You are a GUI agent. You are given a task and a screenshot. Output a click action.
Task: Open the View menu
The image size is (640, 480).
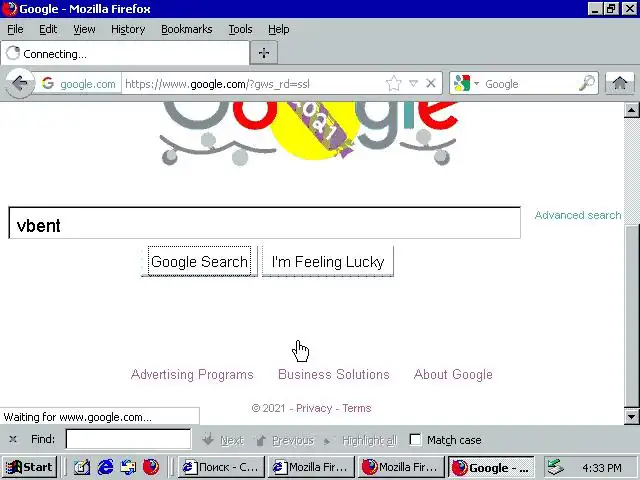tap(84, 29)
